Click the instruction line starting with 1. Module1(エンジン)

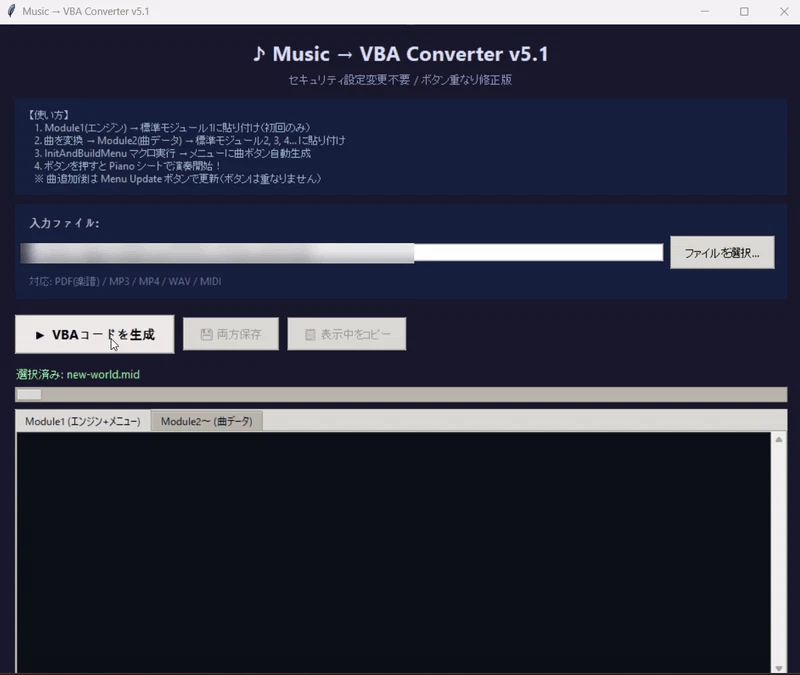172,128
